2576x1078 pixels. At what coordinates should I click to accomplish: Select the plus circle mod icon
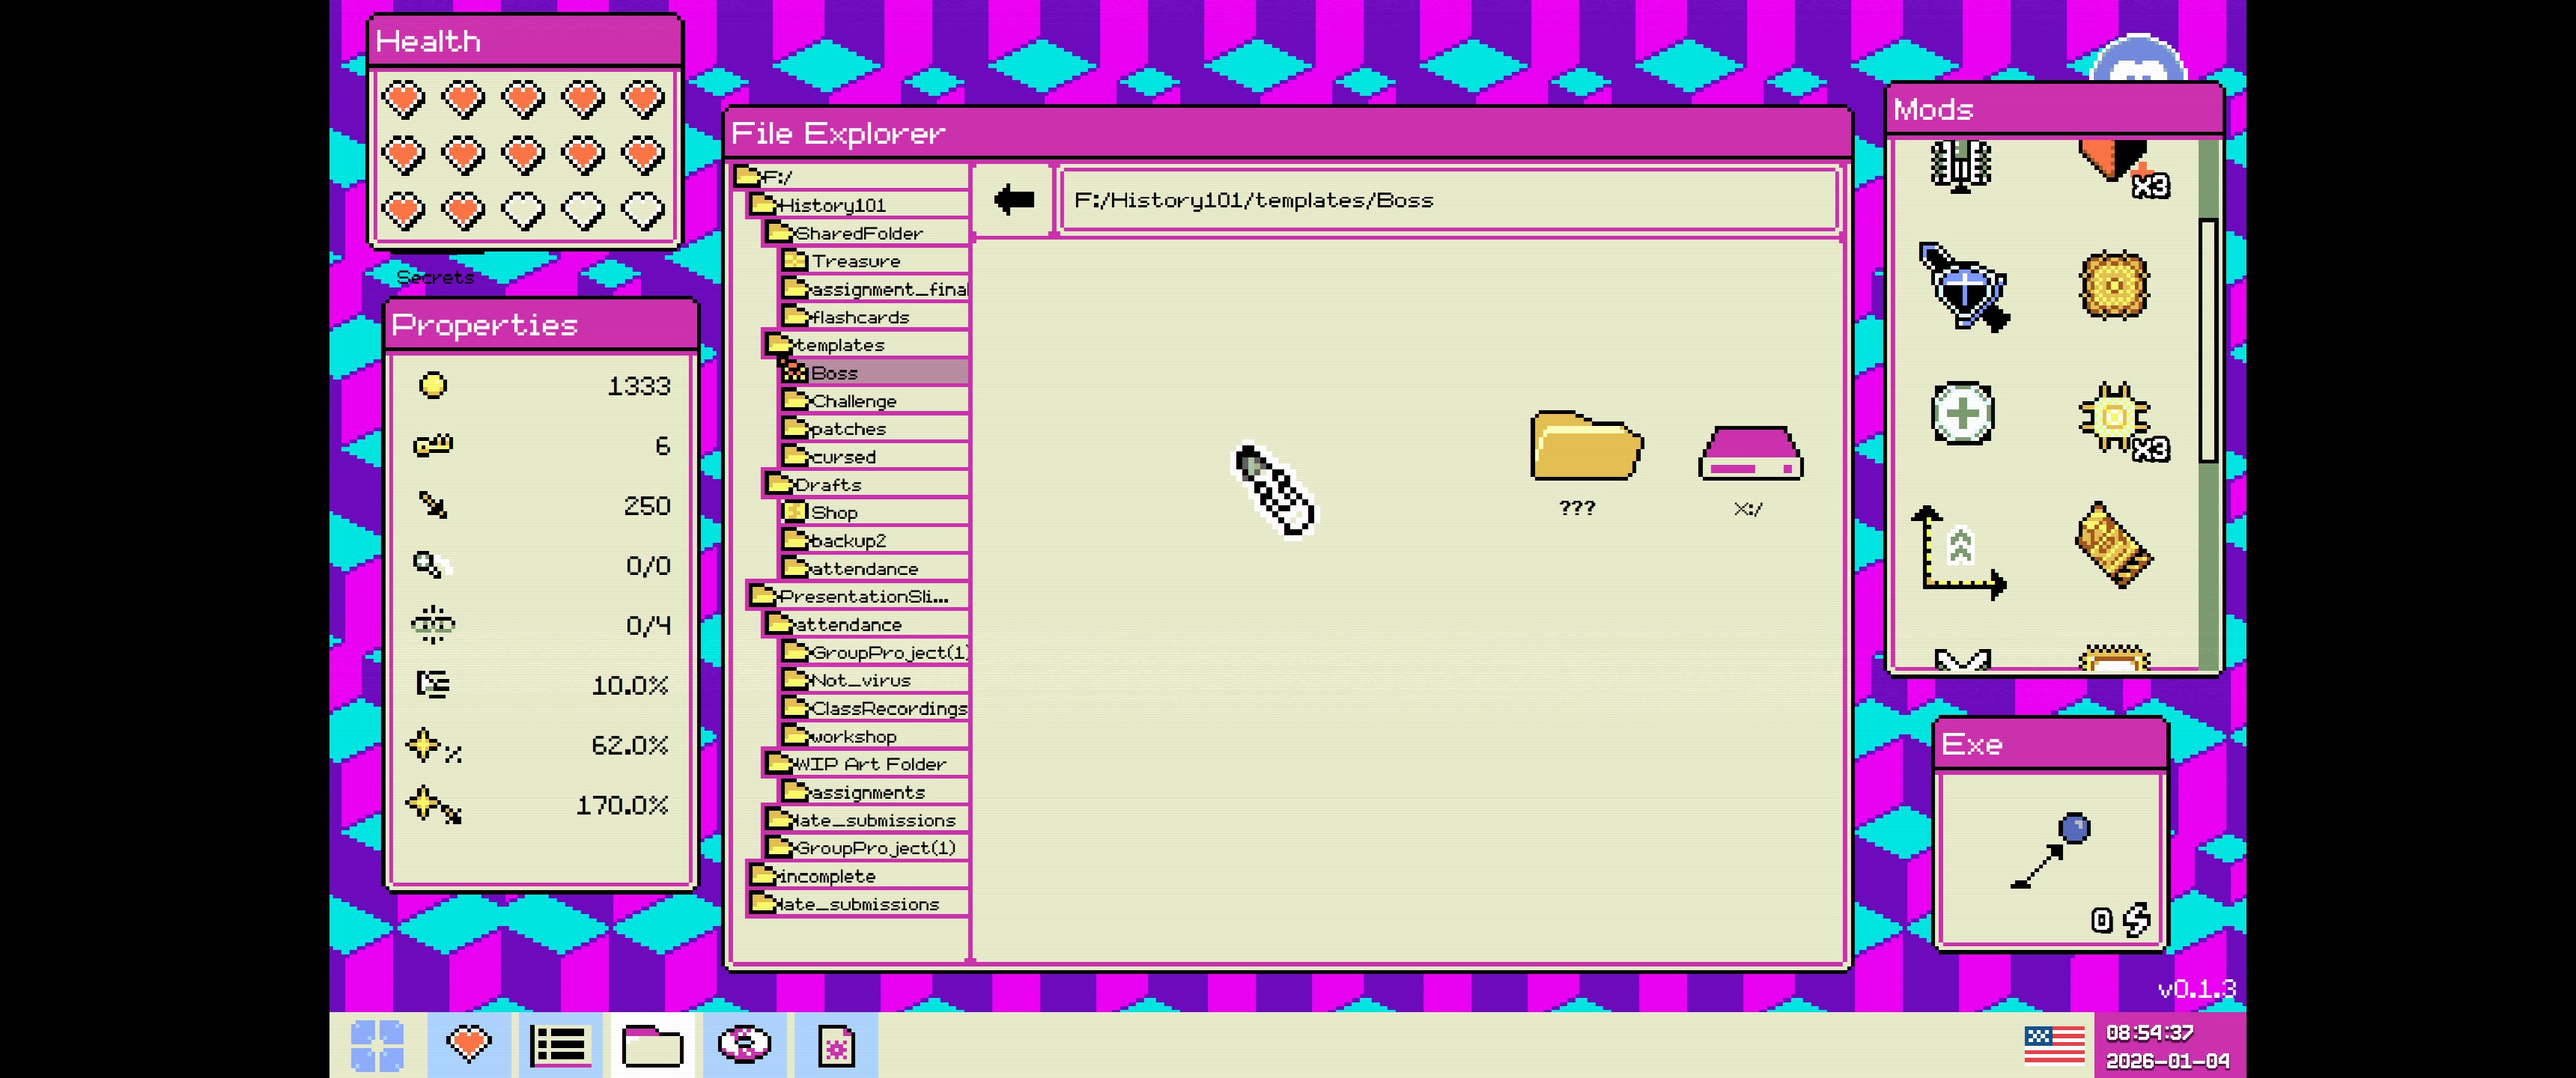(1962, 413)
